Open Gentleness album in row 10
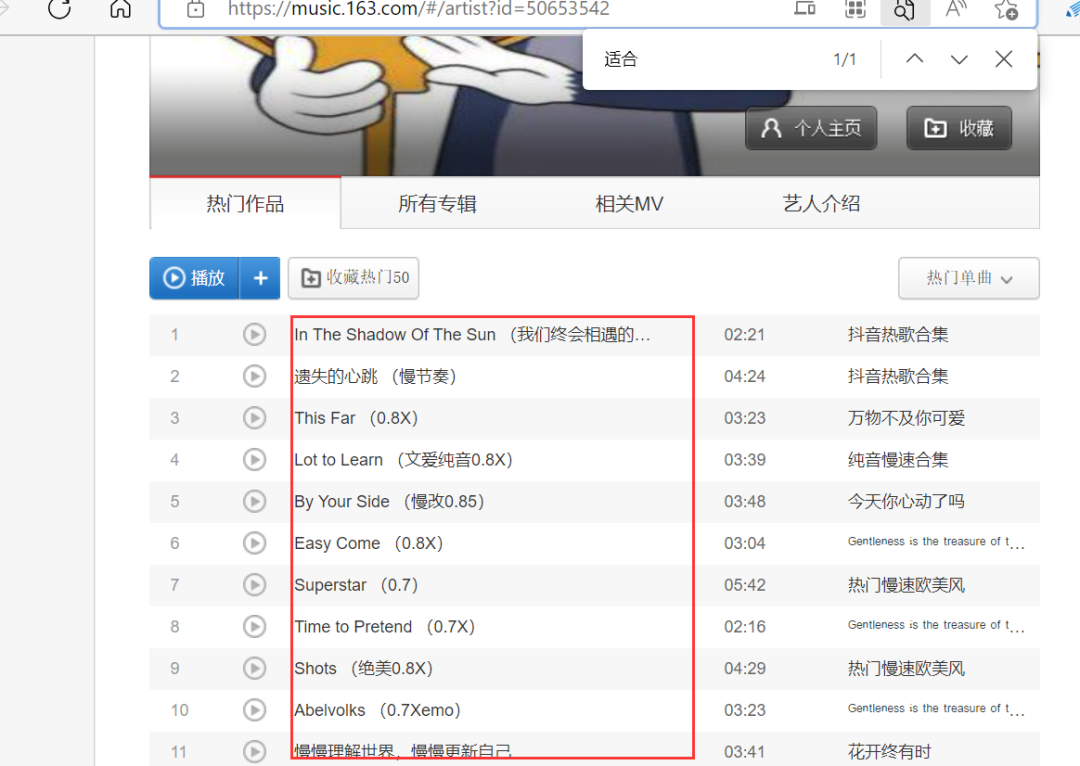This screenshot has height=766, width=1080. tap(936, 709)
